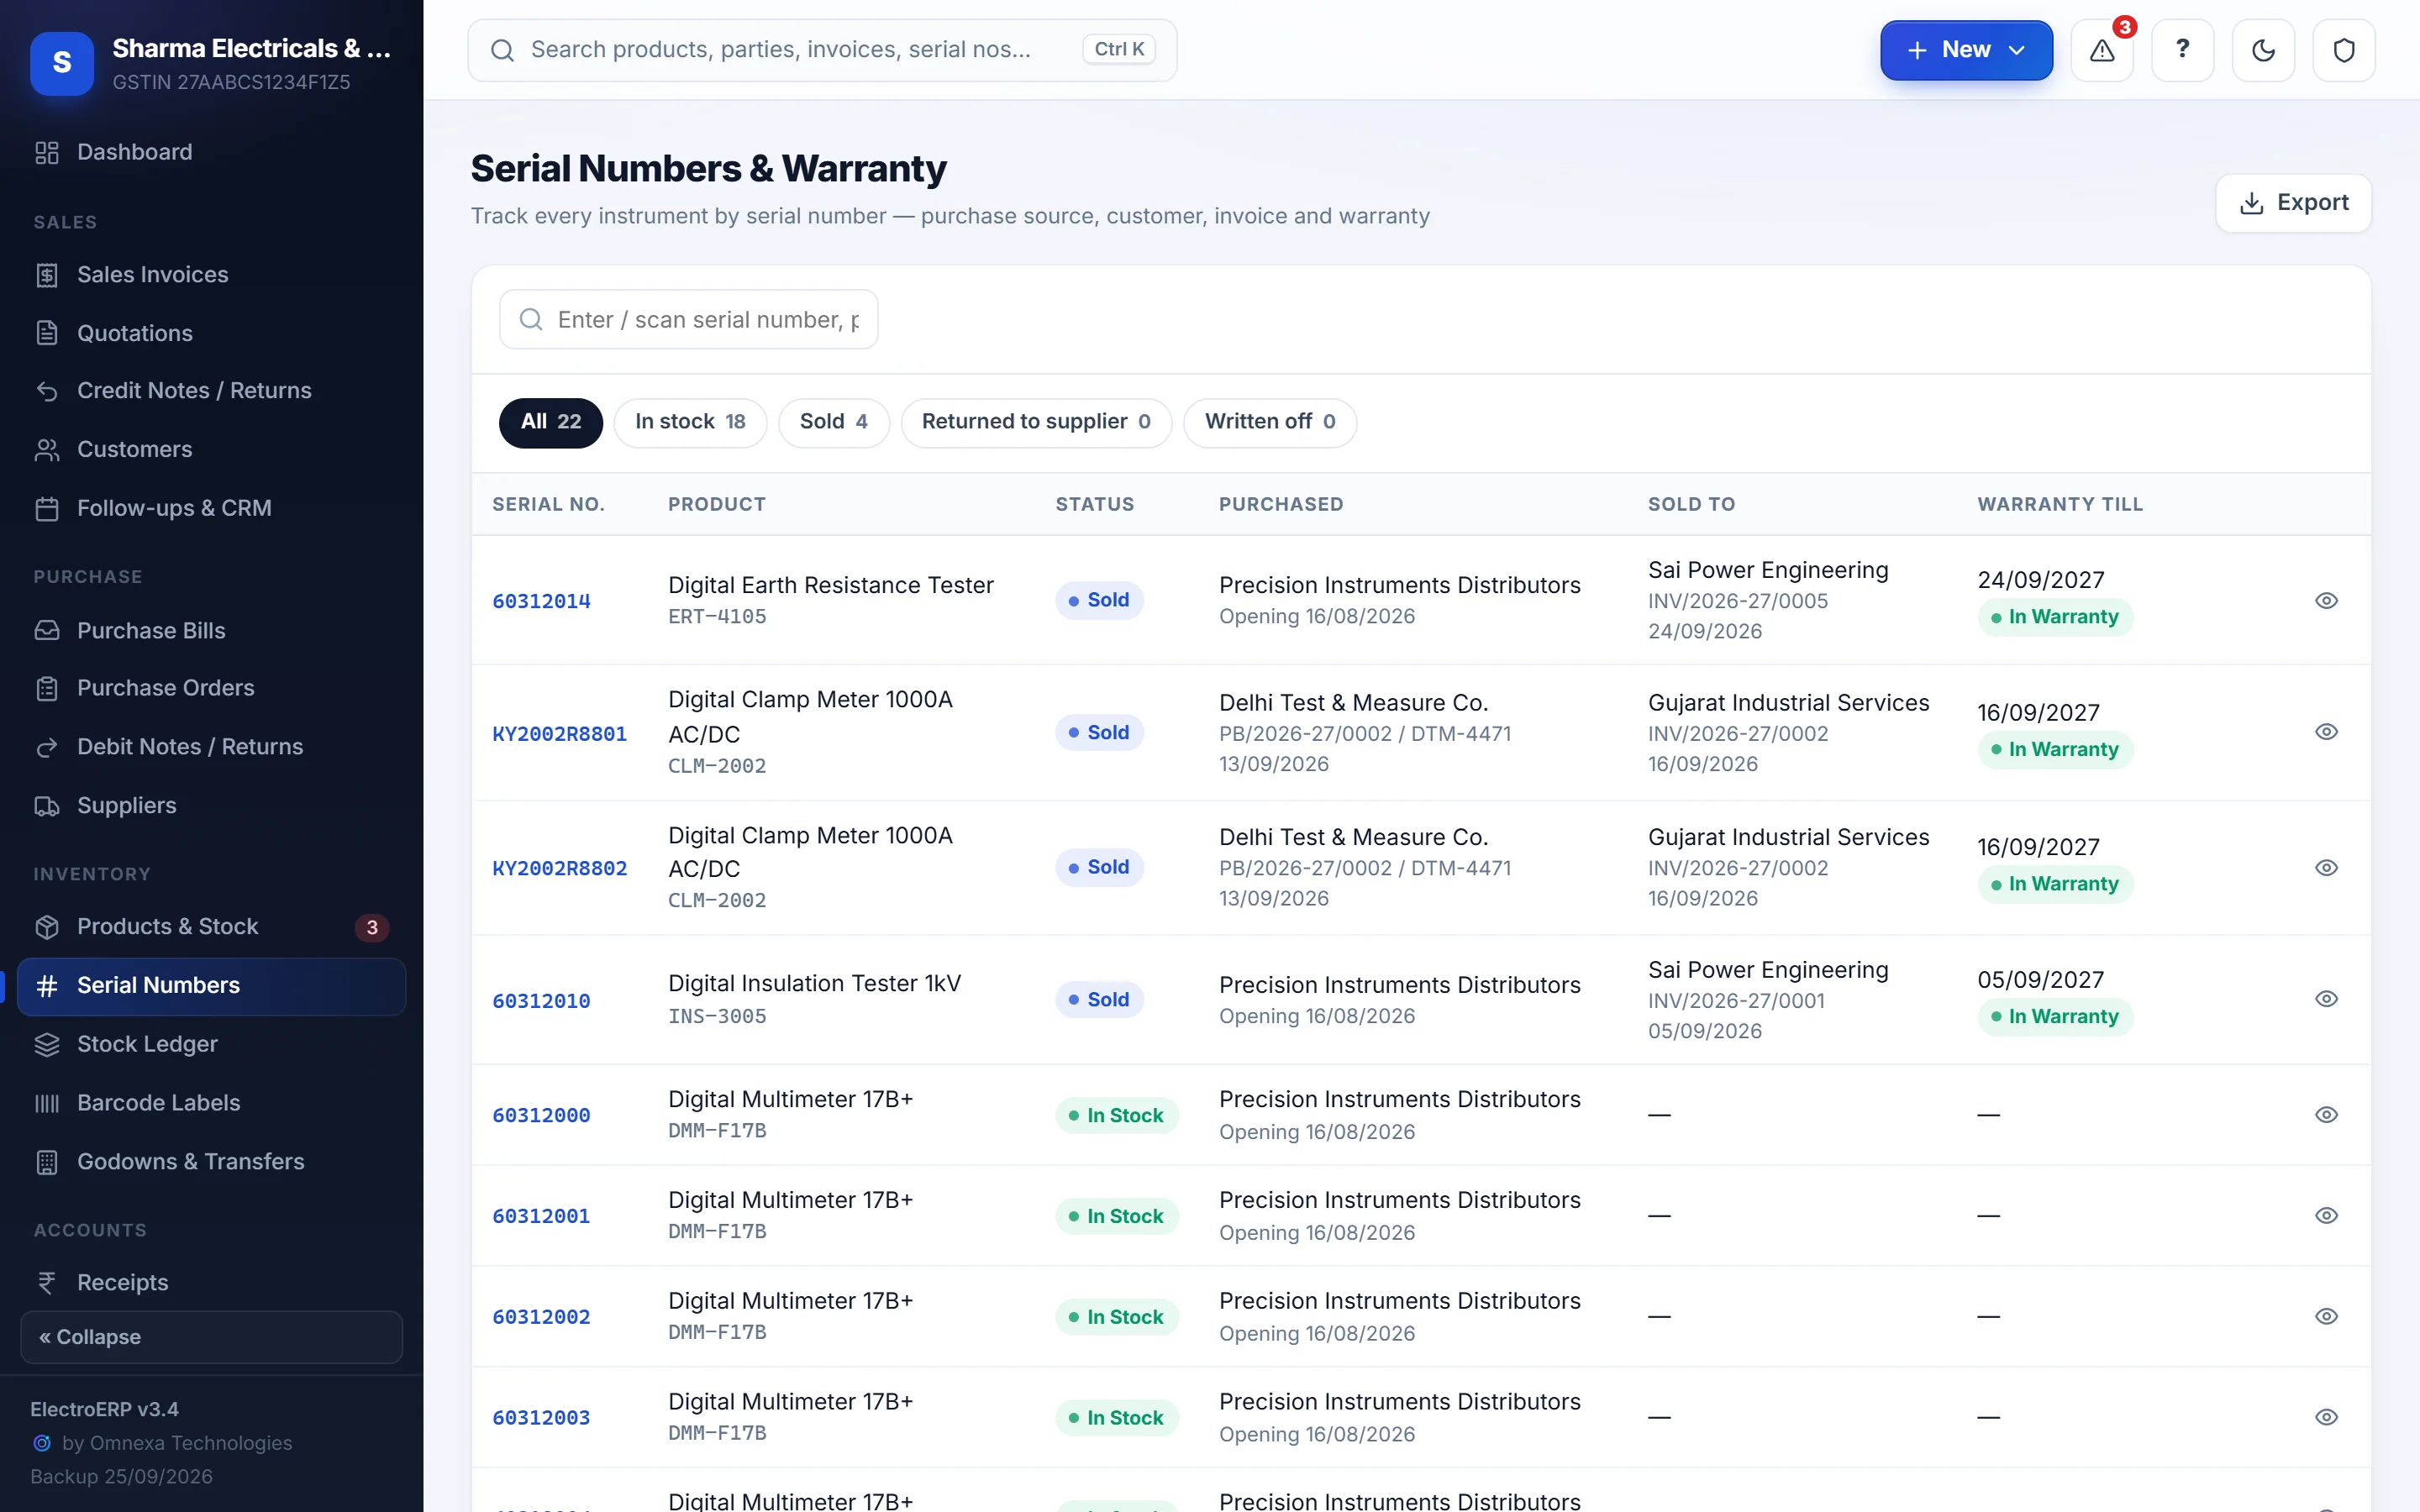Focus the enter / scan serial number field
2420x1512 pixels.
[688, 319]
